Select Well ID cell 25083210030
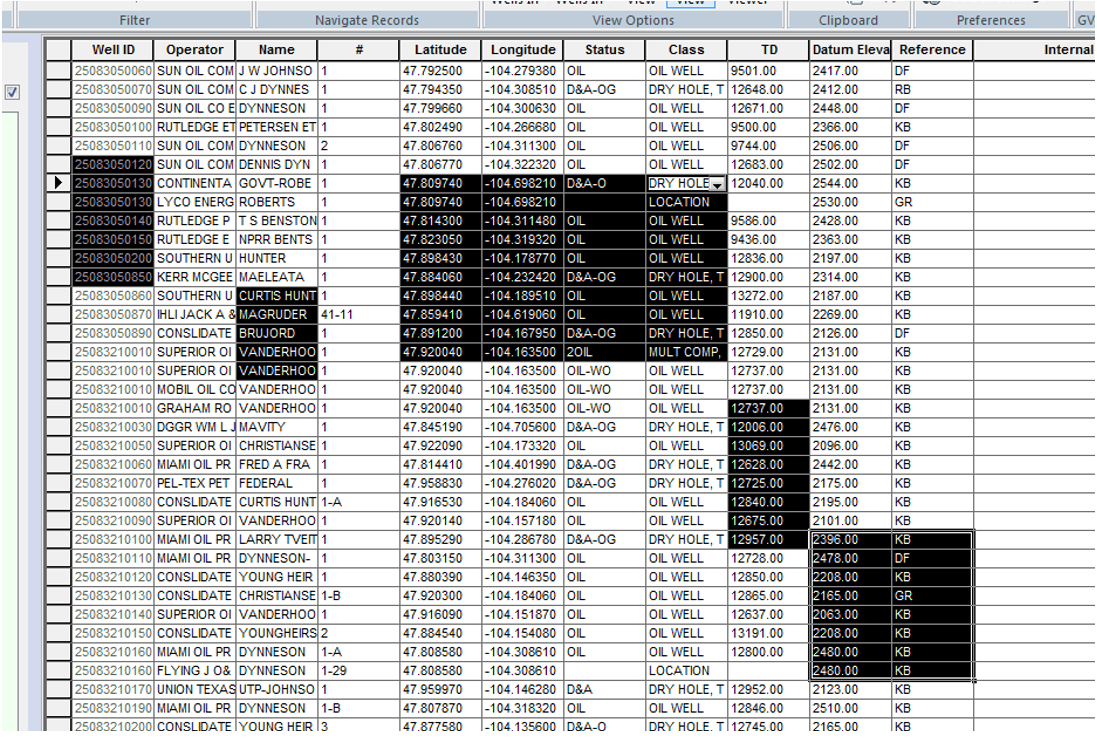The height and width of the screenshot is (742, 1097). pos(113,427)
